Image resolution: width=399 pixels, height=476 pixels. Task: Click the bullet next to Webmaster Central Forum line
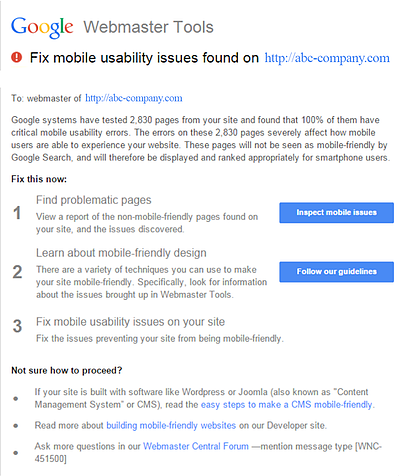[x=16, y=453]
